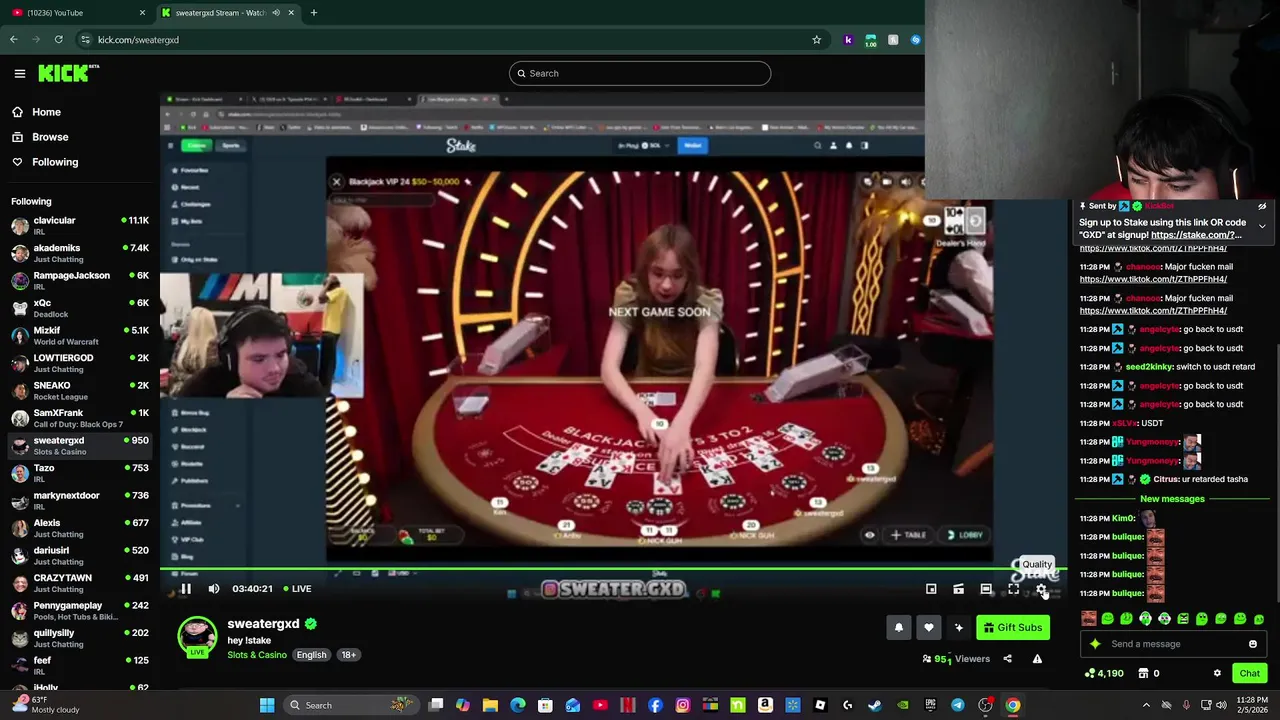Open clavicular channel from following list
Image resolution: width=1280 pixels, height=720 pixels.
[80, 226]
